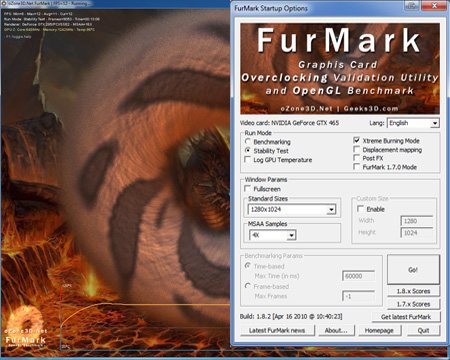450x360 pixels.
Task: Focus the custom Height field
Action: click(417, 233)
